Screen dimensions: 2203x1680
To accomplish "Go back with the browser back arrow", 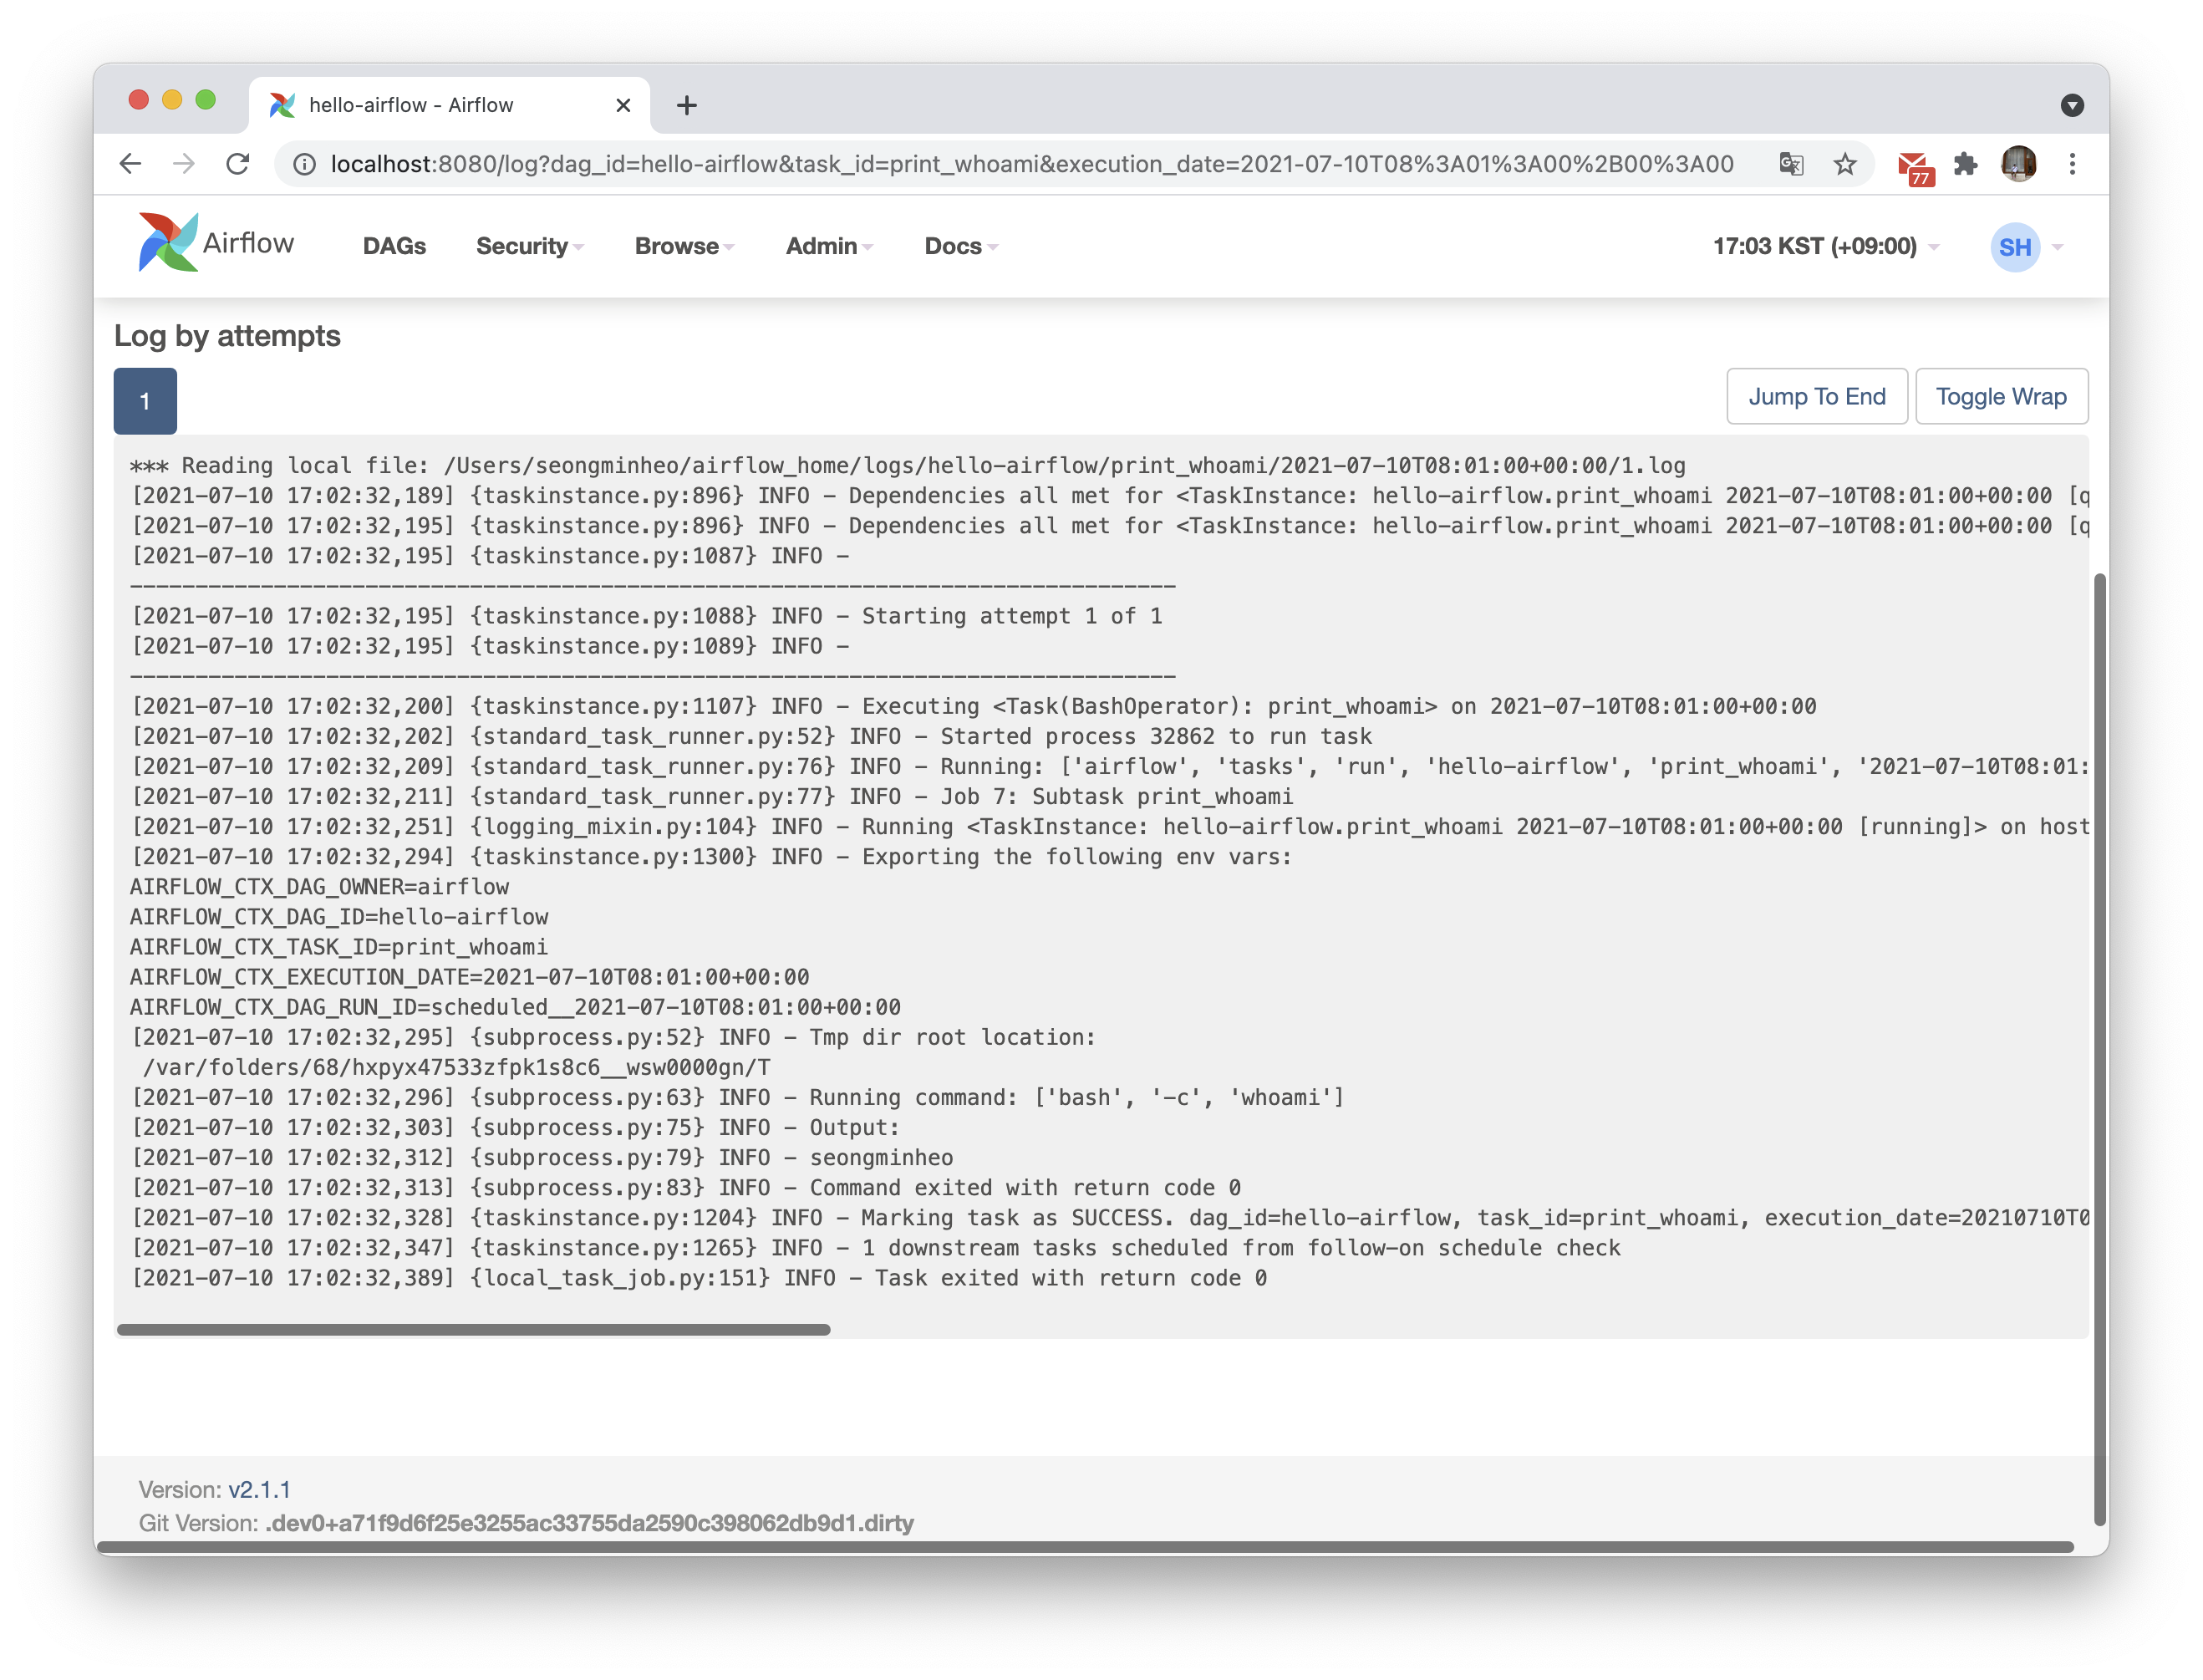I will [130, 164].
